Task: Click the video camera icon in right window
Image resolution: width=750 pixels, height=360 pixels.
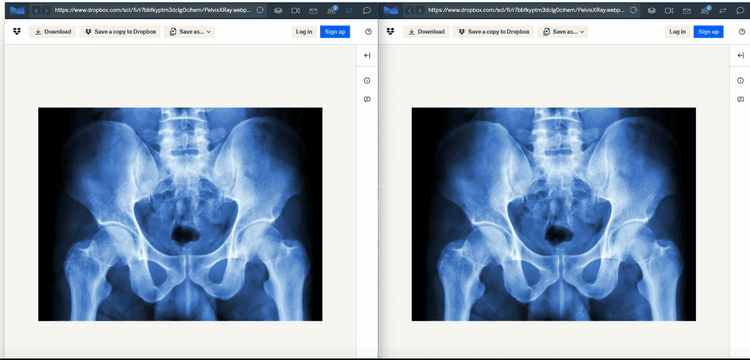Action: pos(669,11)
